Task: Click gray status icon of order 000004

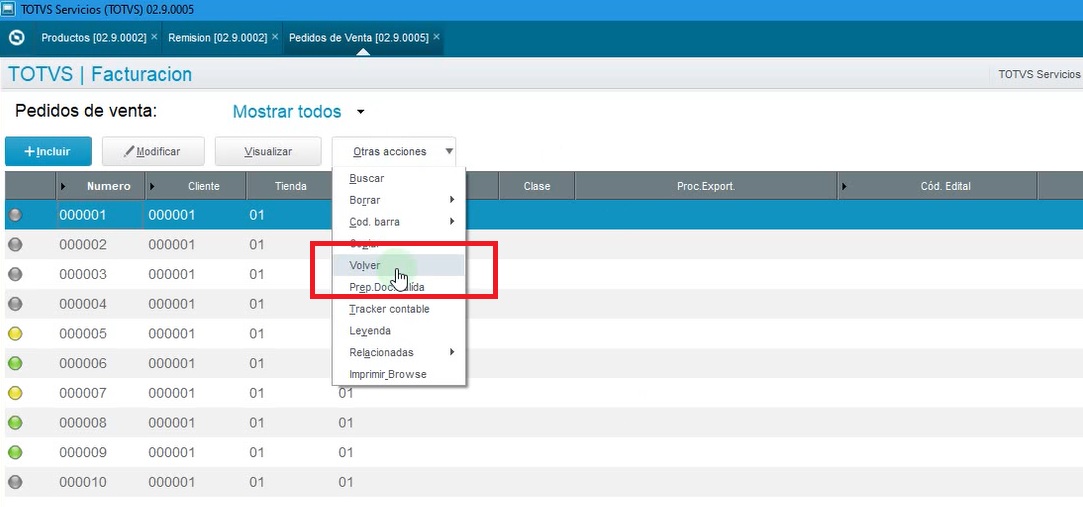Action: click(15, 304)
